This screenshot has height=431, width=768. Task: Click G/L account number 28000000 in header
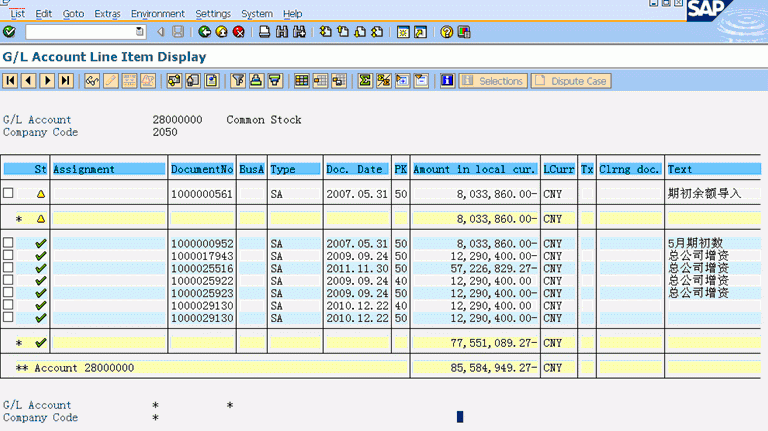point(177,120)
